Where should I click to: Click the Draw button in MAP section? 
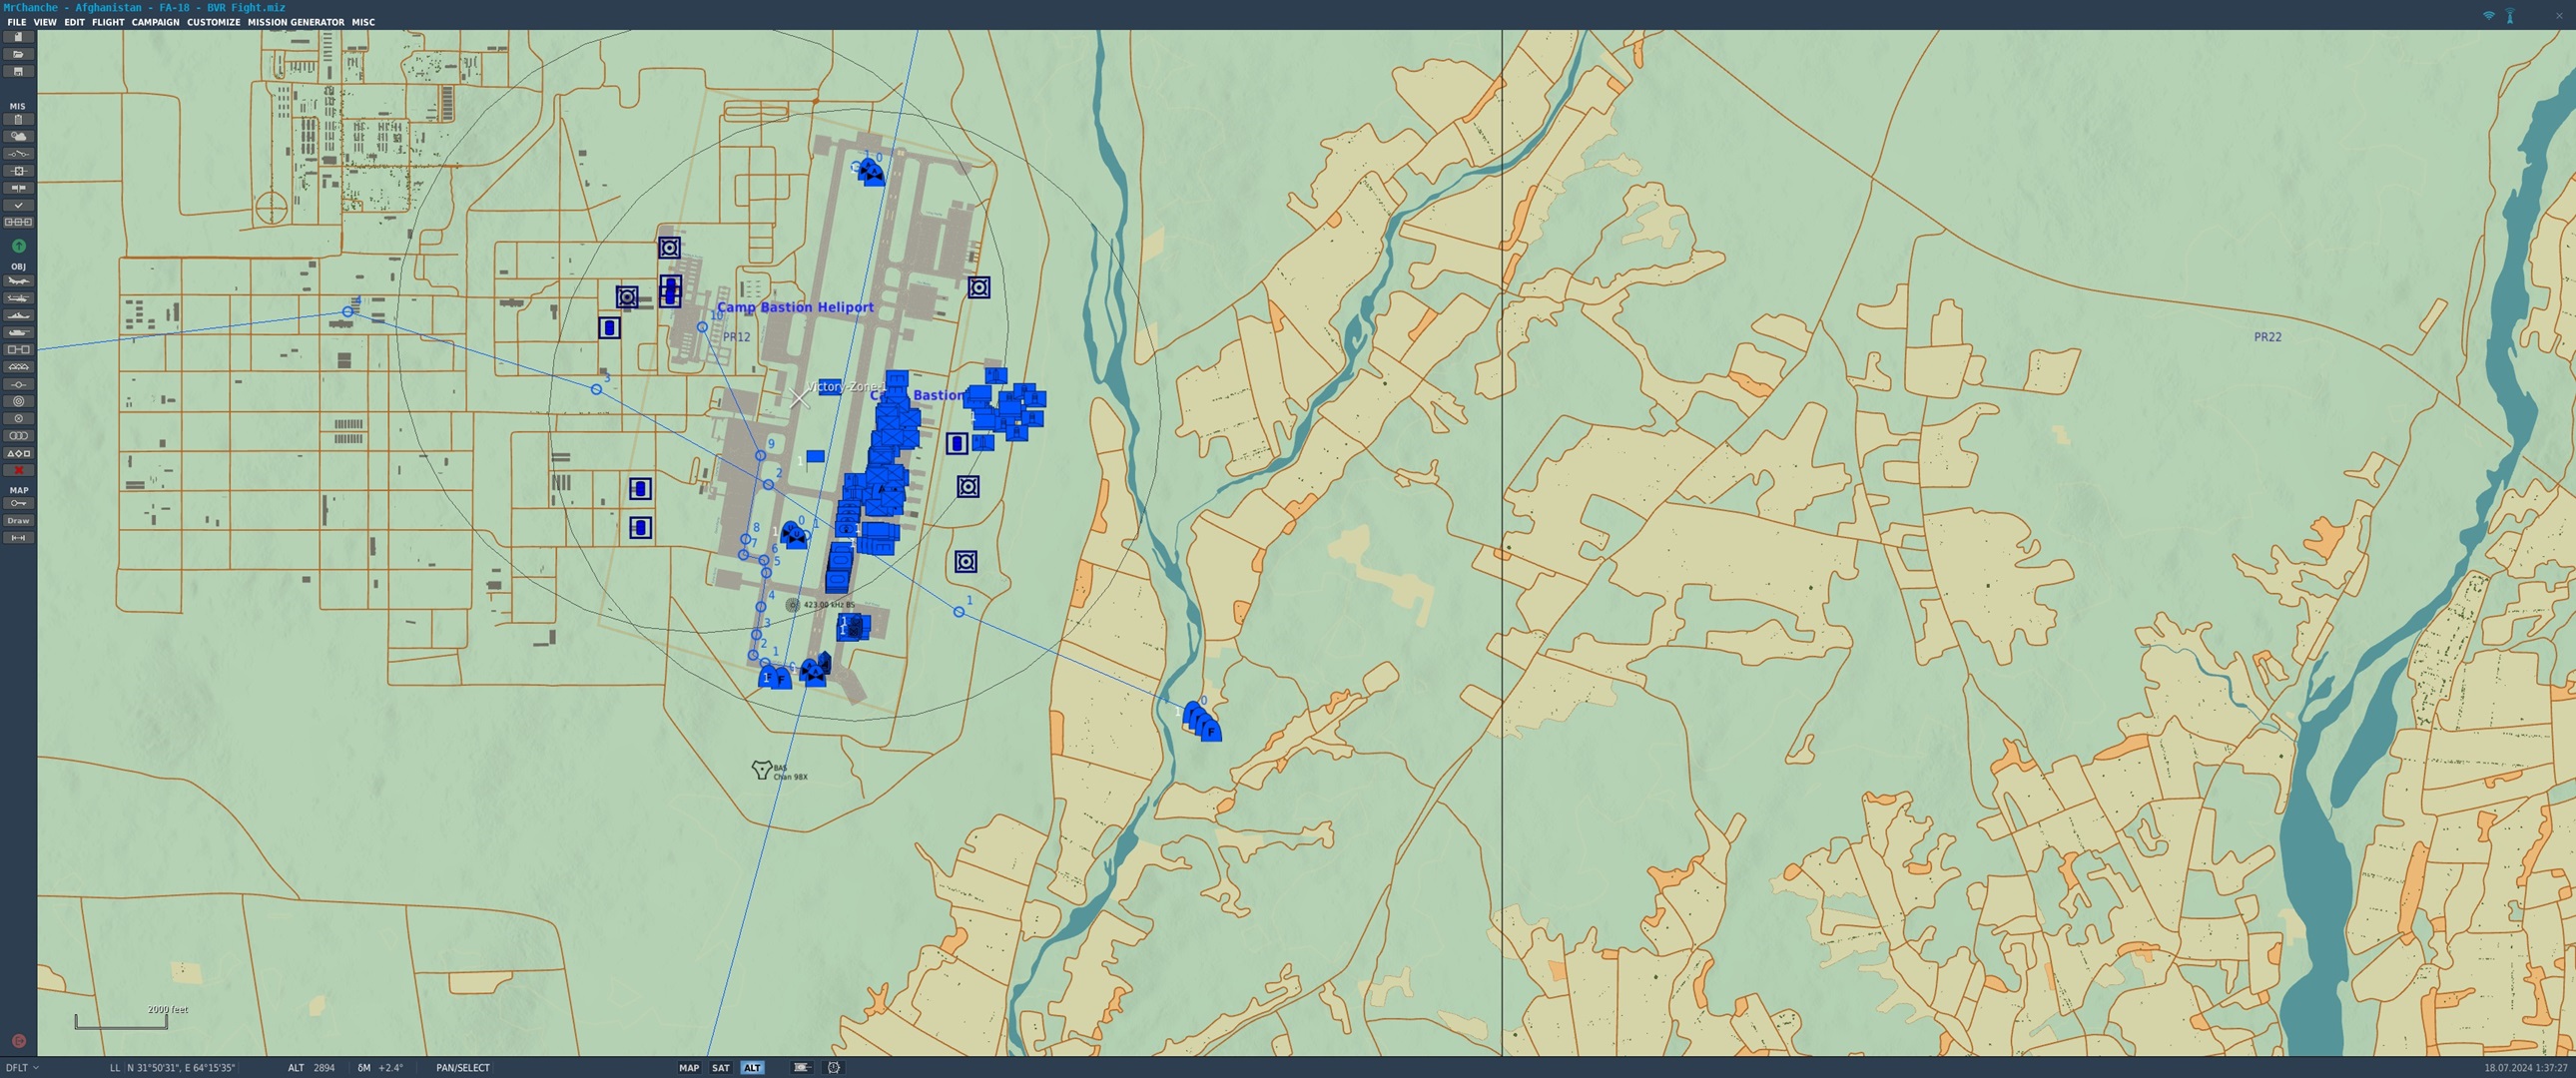coord(18,521)
